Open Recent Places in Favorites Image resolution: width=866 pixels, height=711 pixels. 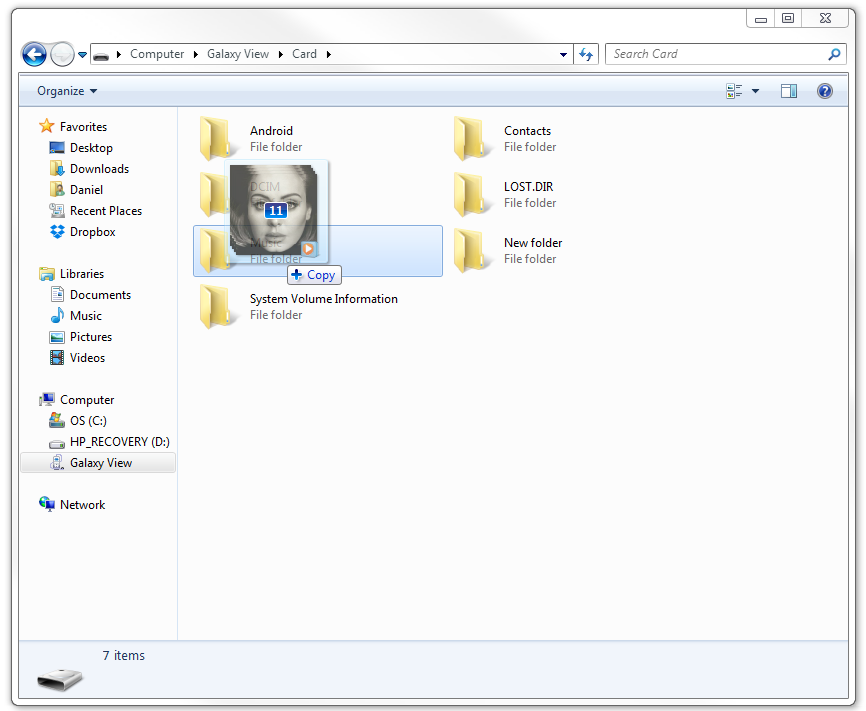(x=106, y=211)
